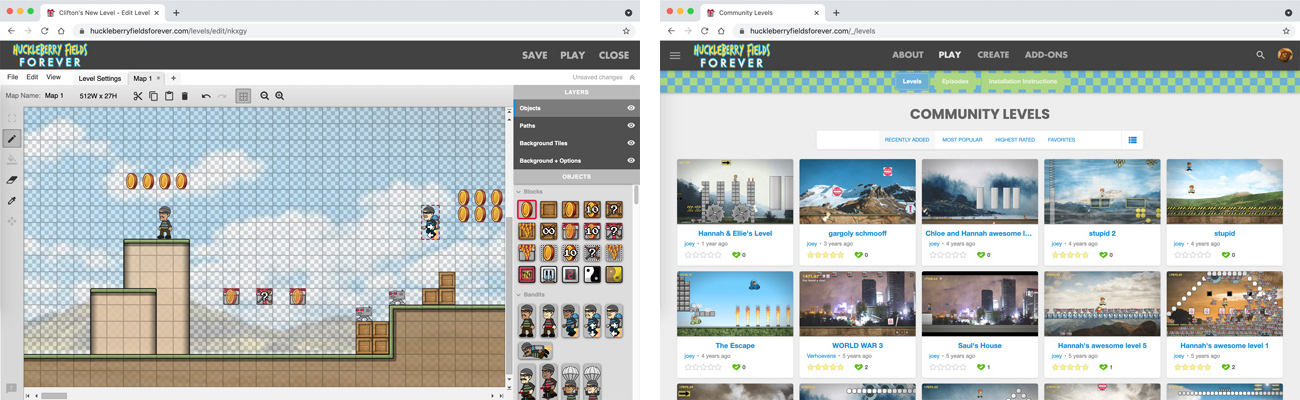
Task: Open the 'gargoly schmooff' level title
Action: pos(857,233)
